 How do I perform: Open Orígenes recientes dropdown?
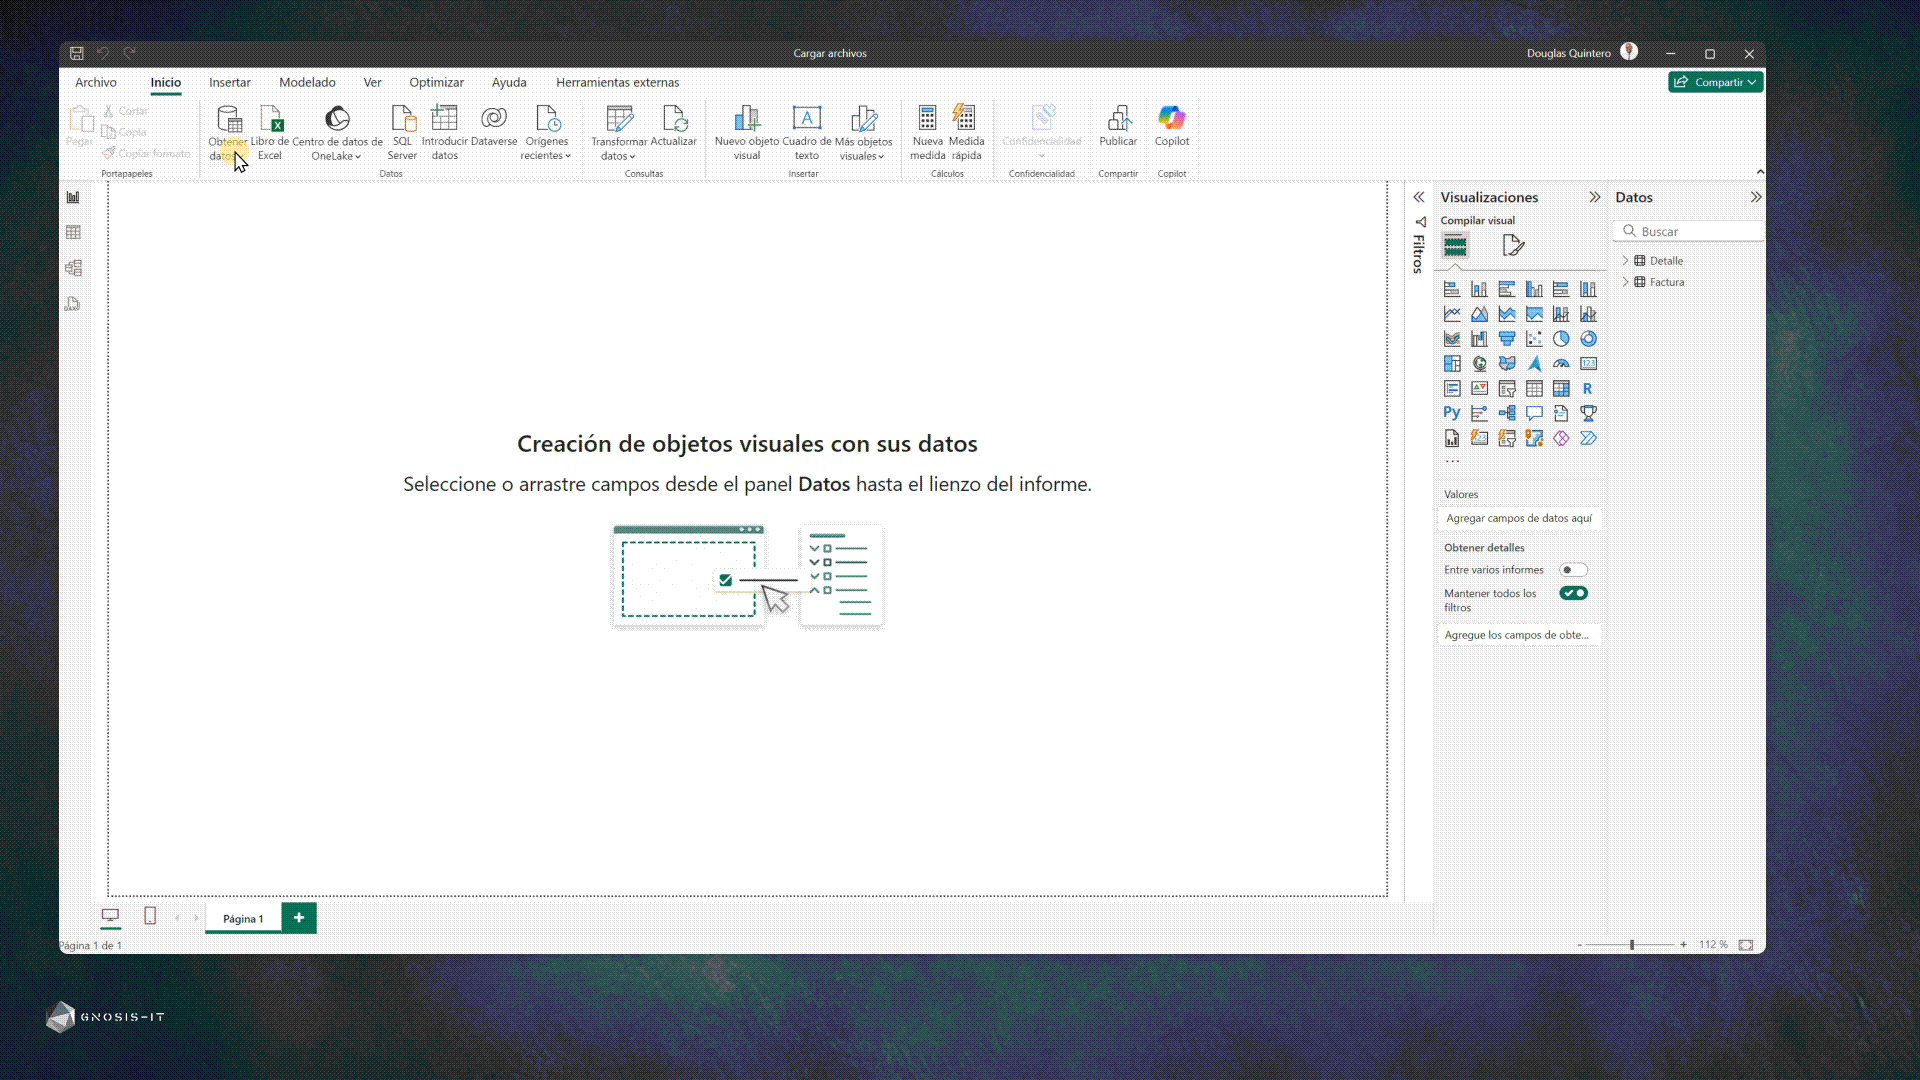coord(546,132)
